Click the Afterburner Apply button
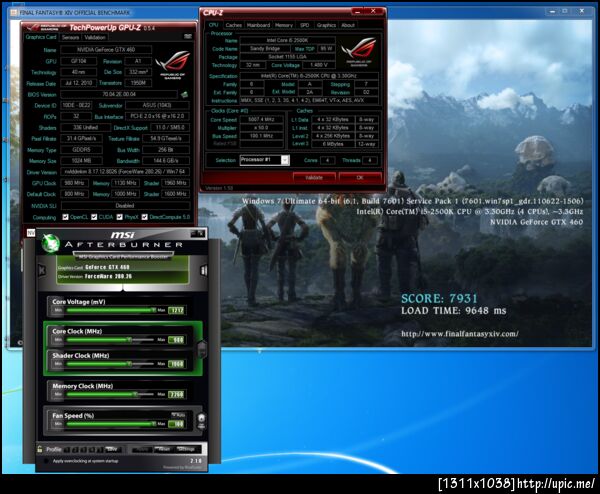The image size is (600, 494). pos(141,450)
